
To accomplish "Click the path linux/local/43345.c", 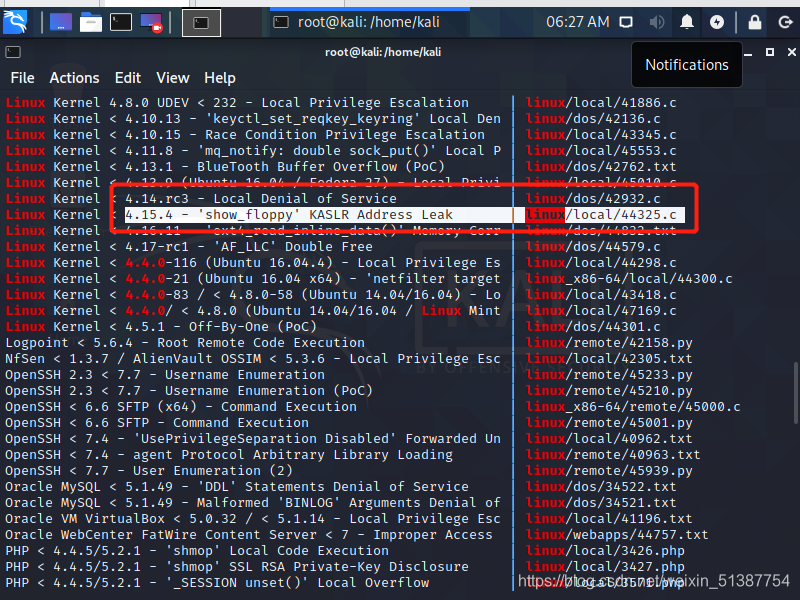I will (601, 135).
